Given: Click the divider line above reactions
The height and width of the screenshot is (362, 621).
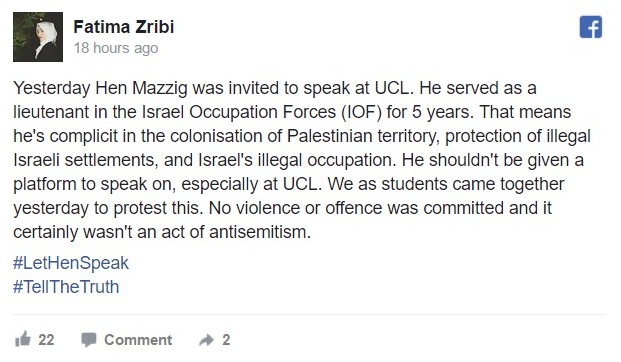Looking at the screenshot, I should (309, 315).
